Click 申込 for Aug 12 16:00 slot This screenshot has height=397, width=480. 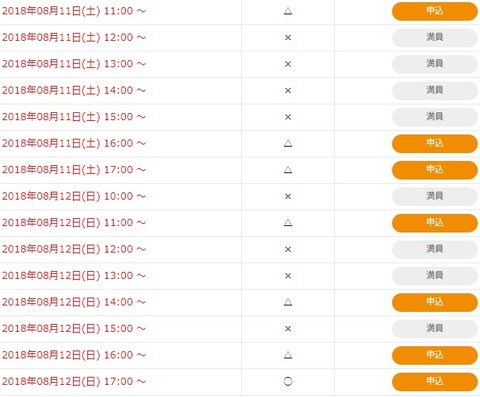[435, 355]
